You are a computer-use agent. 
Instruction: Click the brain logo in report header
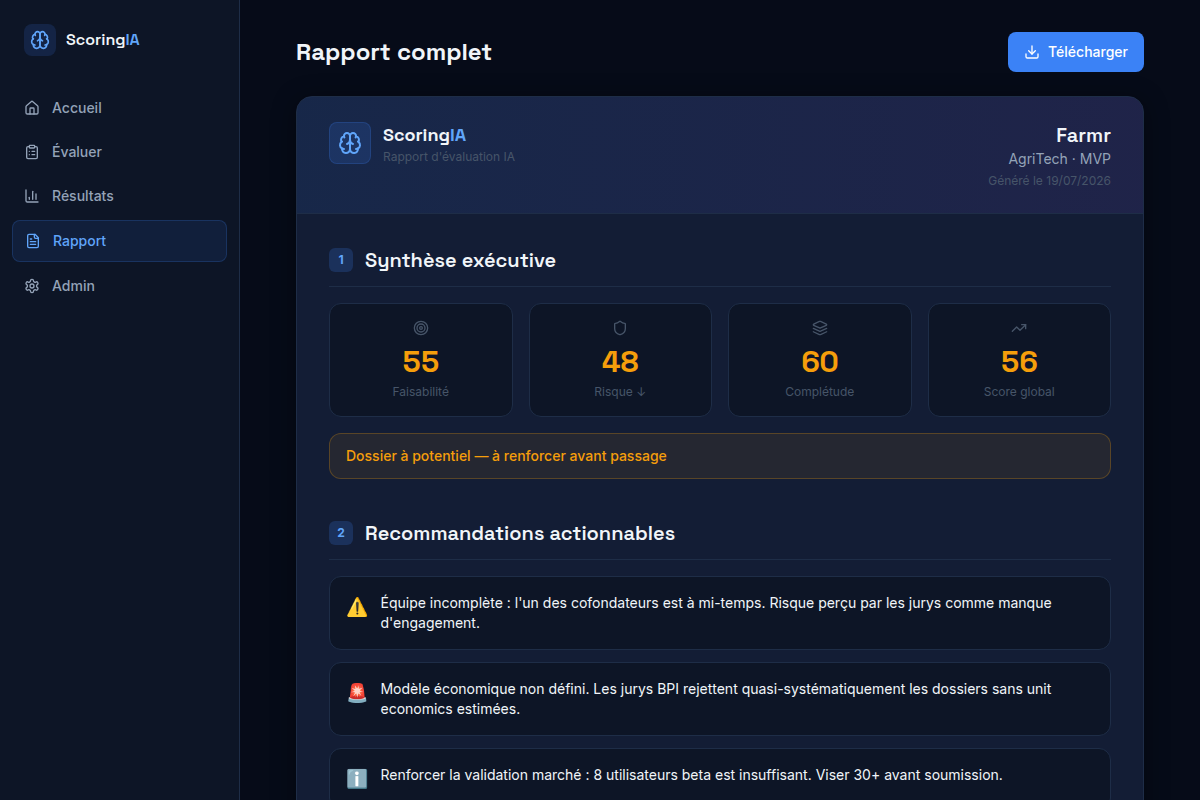[x=350, y=143]
